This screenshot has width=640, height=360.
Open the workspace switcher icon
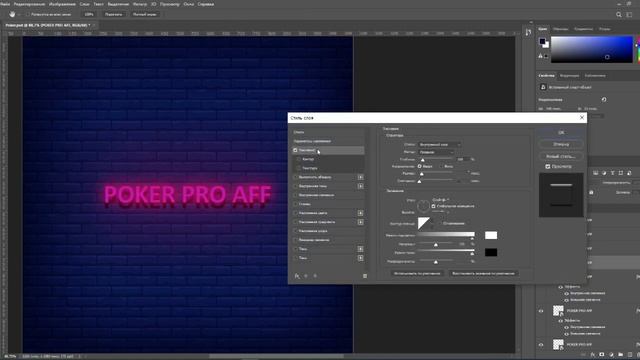(629, 14)
